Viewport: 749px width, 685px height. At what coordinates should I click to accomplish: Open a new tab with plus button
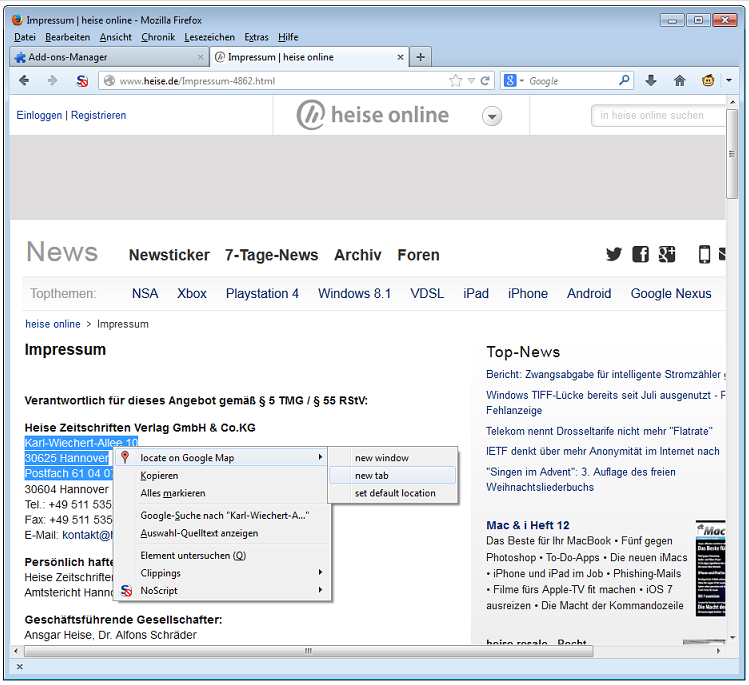420,57
